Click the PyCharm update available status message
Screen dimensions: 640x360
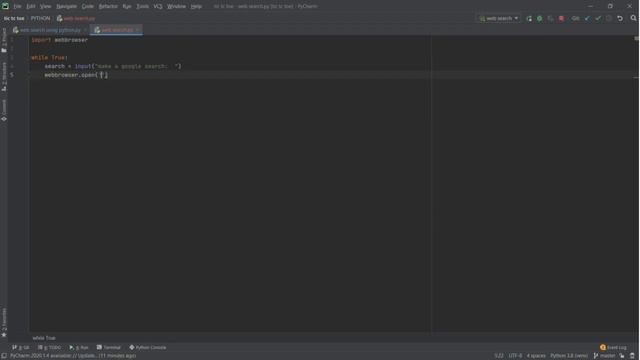(x=73, y=356)
